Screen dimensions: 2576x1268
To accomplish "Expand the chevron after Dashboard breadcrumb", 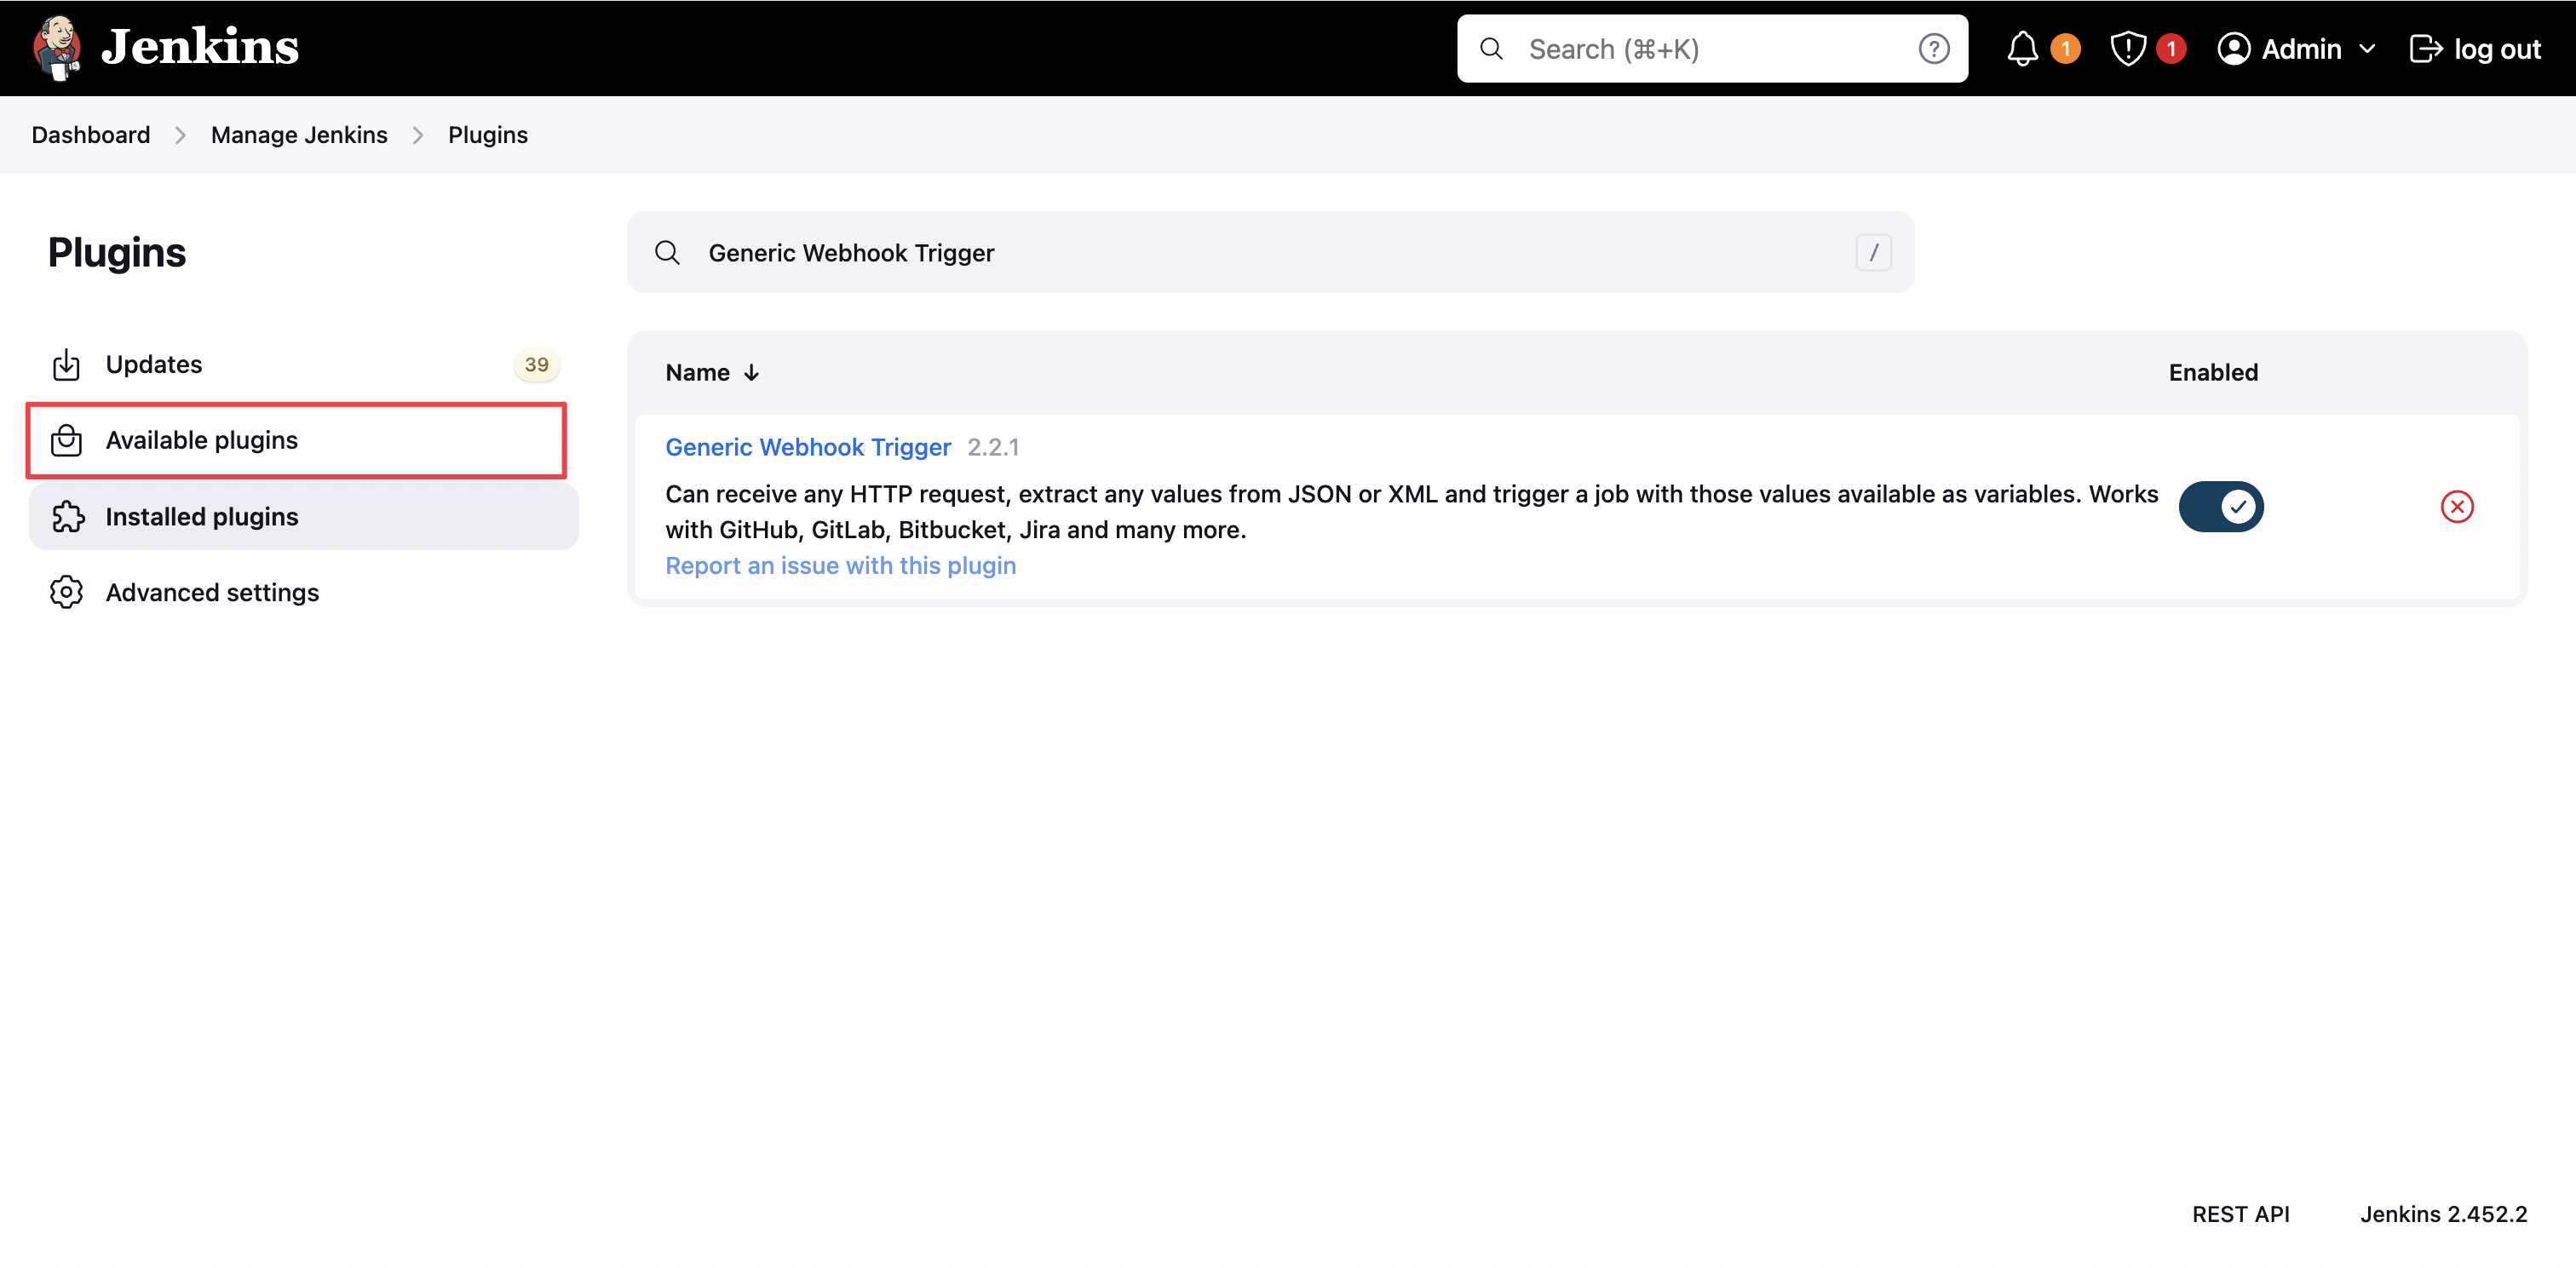I will pyautogui.click(x=180, y=135).
